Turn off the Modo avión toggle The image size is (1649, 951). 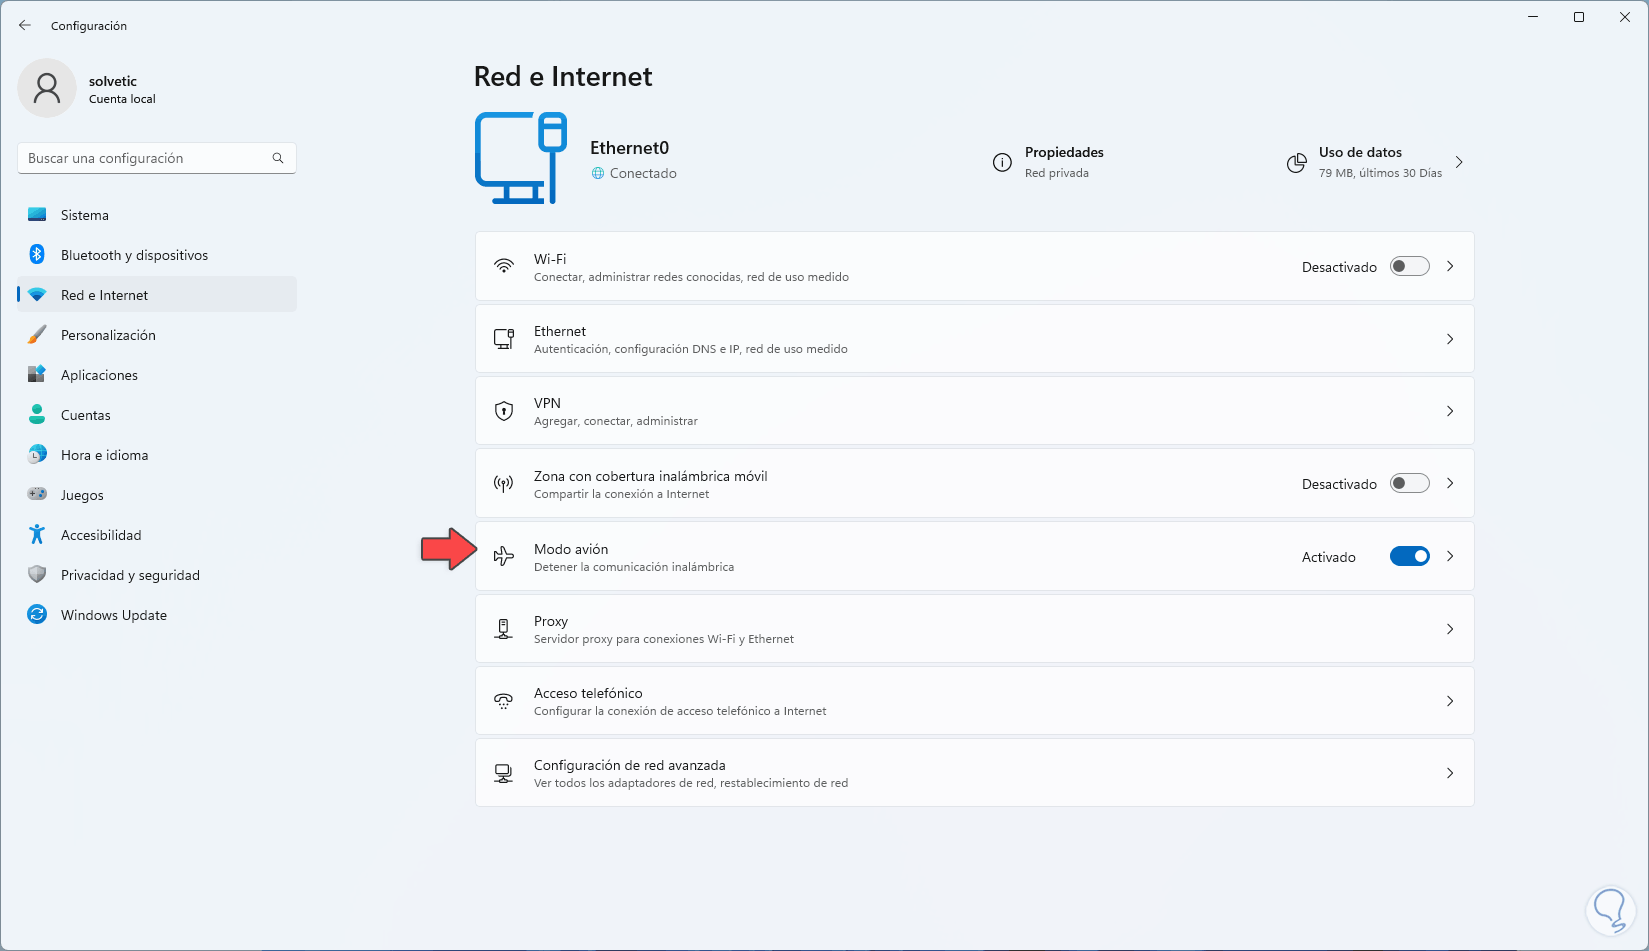[1409, 557]
